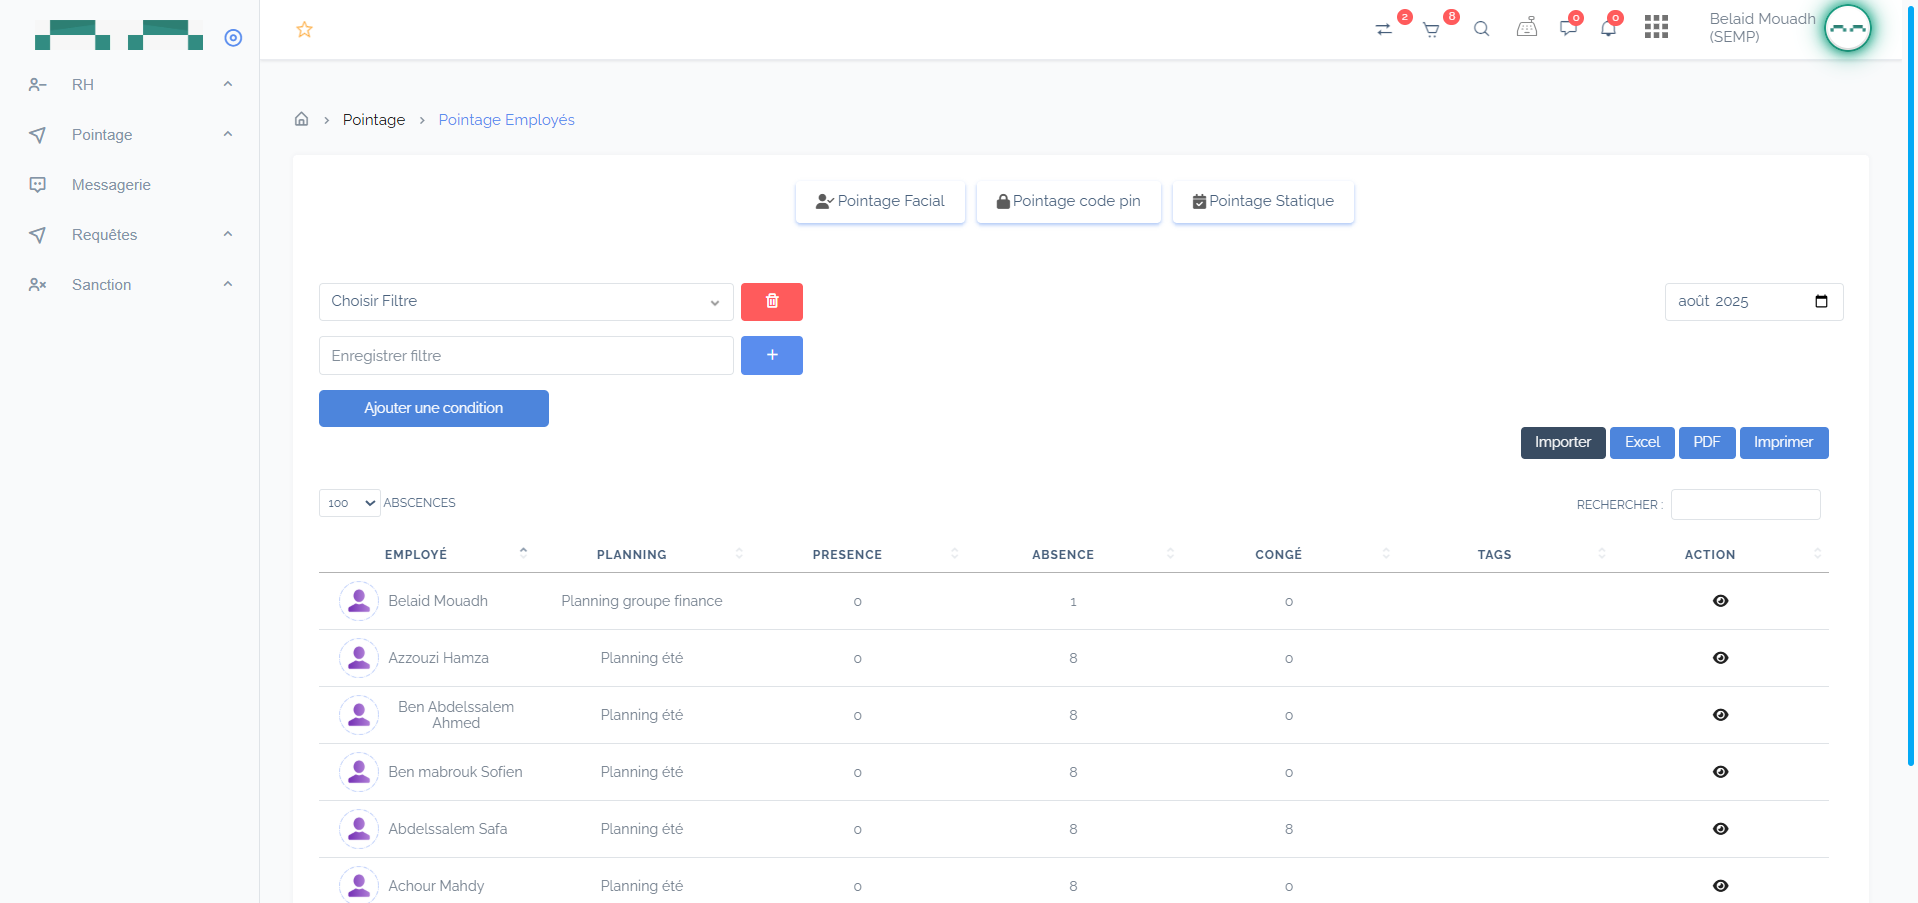Sort table by Planning column

click(642, 554)
